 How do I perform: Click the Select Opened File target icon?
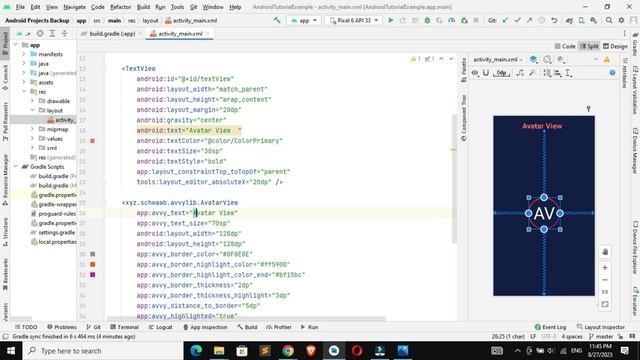click(x=40, y=33)
